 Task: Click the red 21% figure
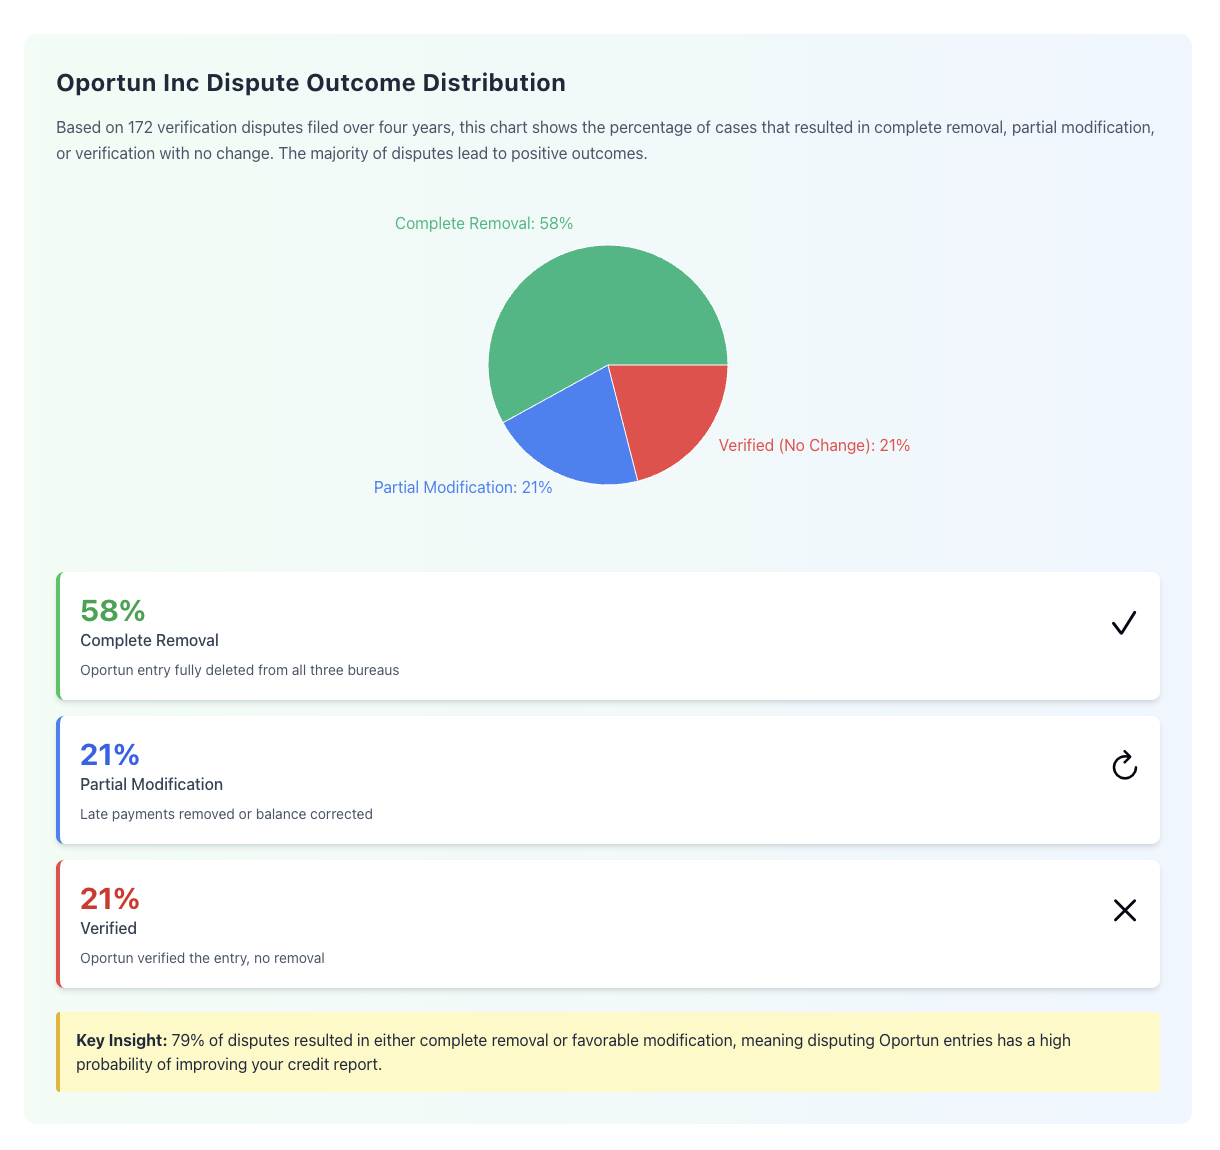110,898
